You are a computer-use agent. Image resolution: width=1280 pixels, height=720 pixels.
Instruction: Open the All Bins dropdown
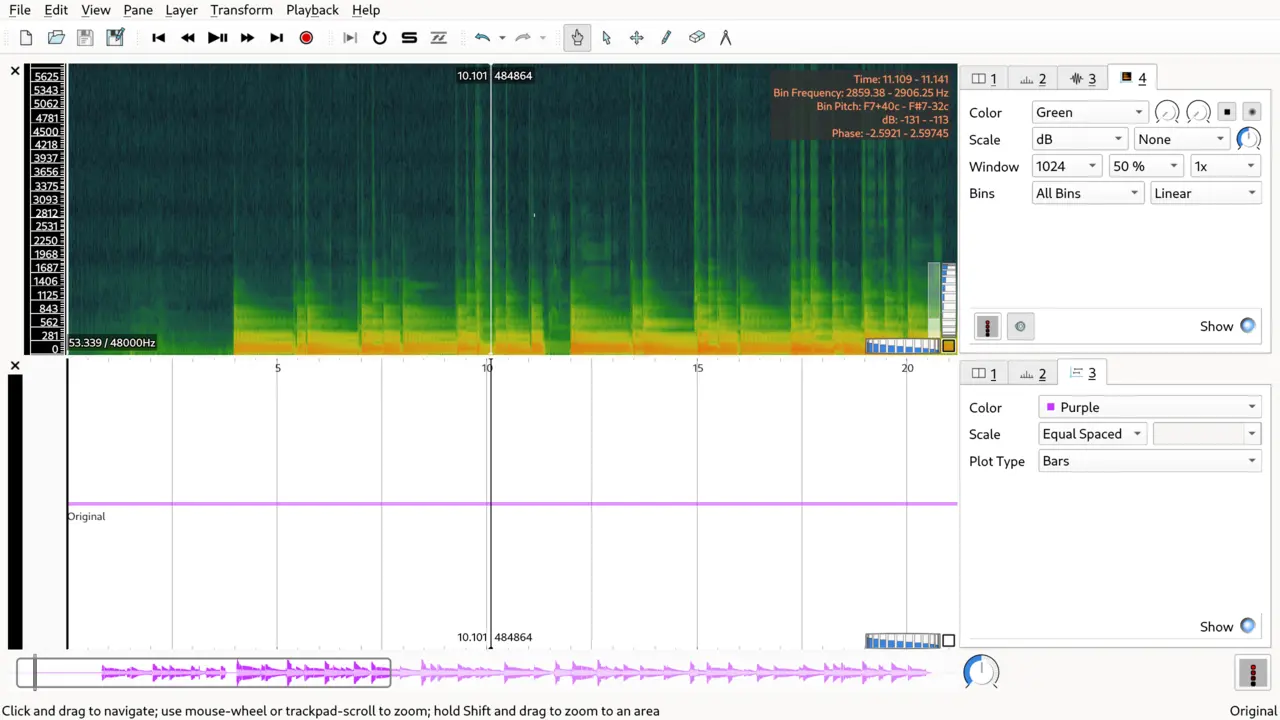(1087, 194)
